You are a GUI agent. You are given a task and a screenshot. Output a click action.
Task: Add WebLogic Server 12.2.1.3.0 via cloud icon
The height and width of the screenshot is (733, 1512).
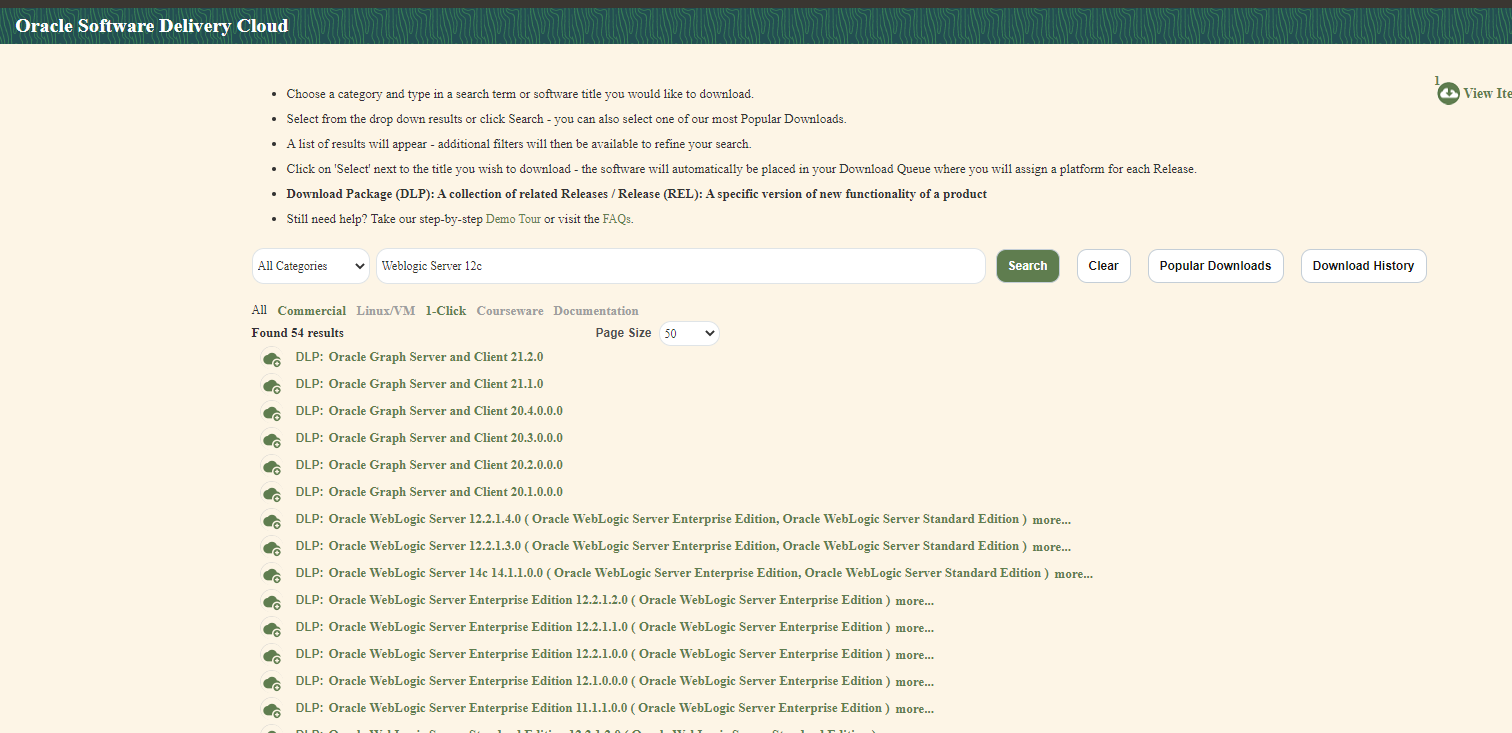(271, 548)
